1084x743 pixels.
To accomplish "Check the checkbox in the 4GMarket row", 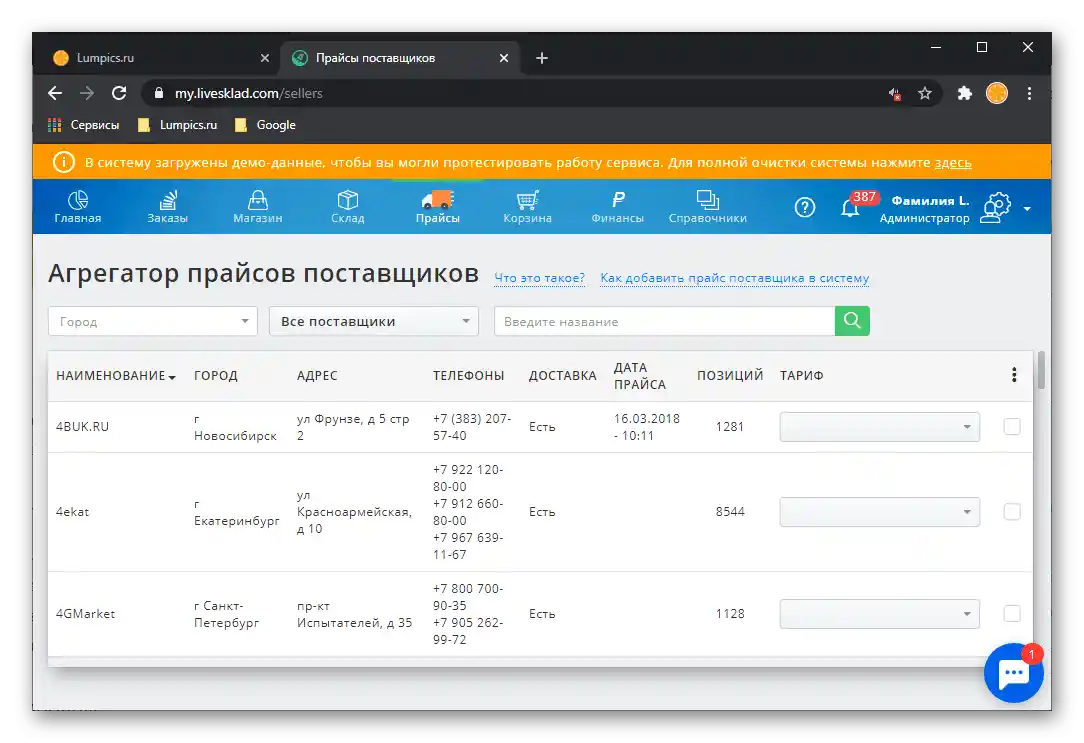I will tap(1011, 613).
